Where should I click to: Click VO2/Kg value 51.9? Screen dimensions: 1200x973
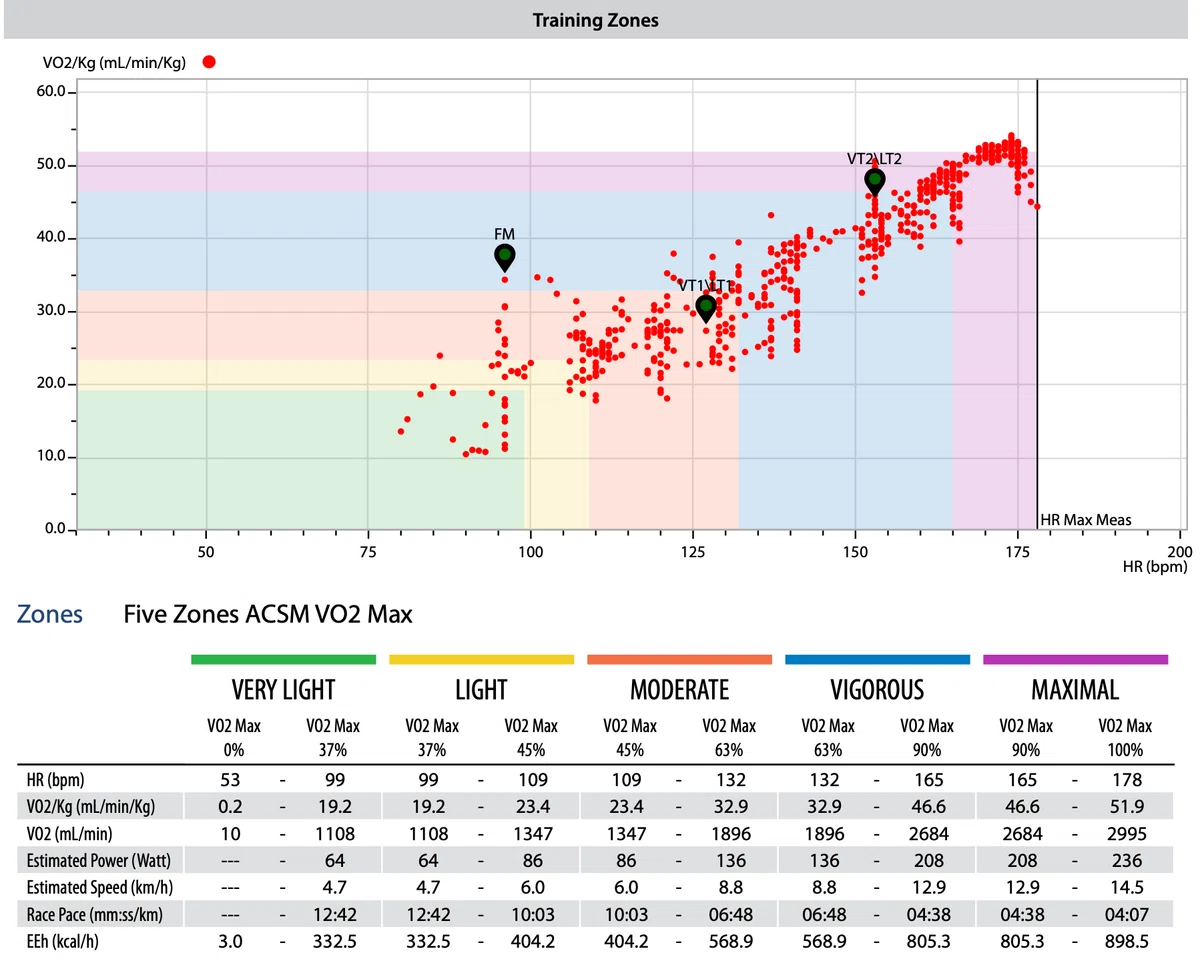tap(1126, 807)
